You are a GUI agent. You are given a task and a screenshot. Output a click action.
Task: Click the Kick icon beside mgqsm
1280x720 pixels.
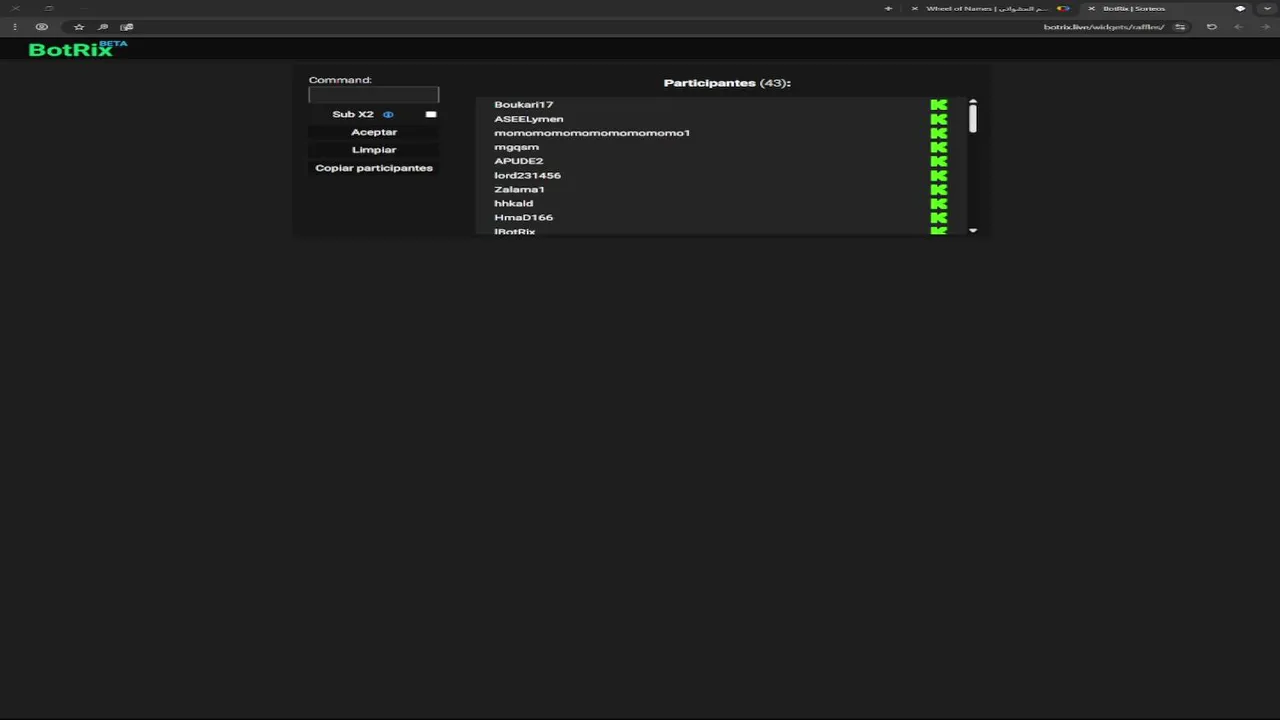(x=938, y=147)
